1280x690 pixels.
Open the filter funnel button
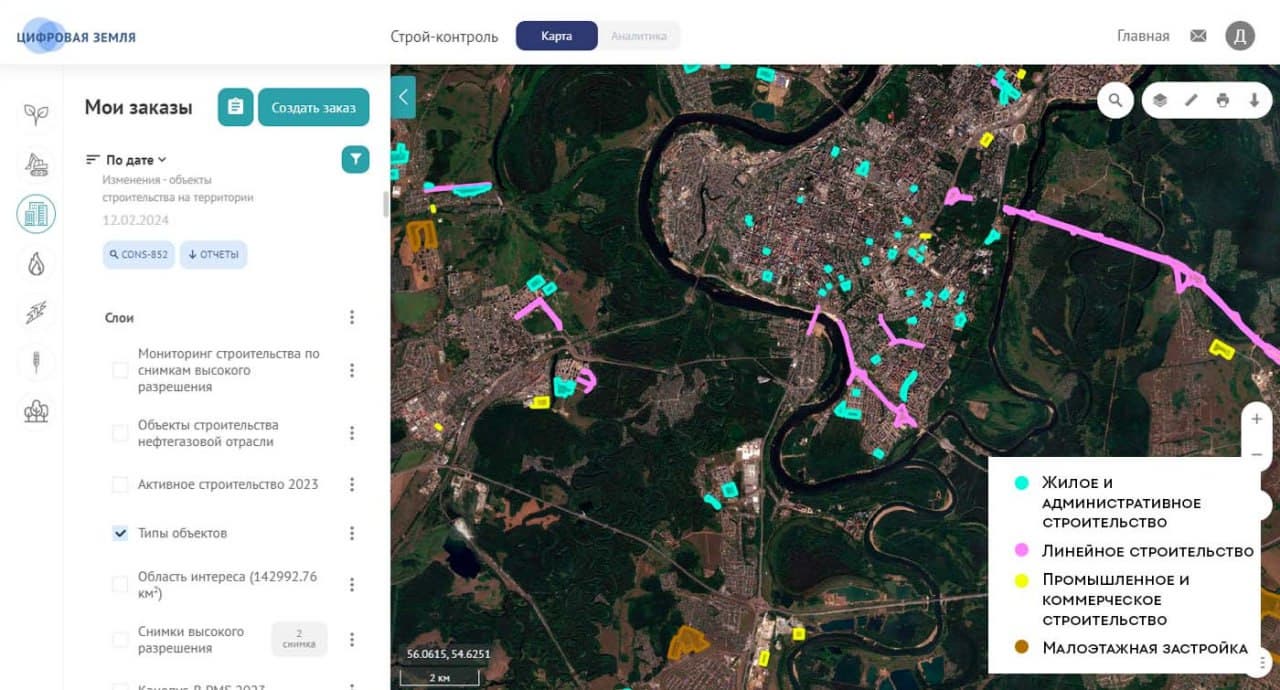tap(355, 159)
